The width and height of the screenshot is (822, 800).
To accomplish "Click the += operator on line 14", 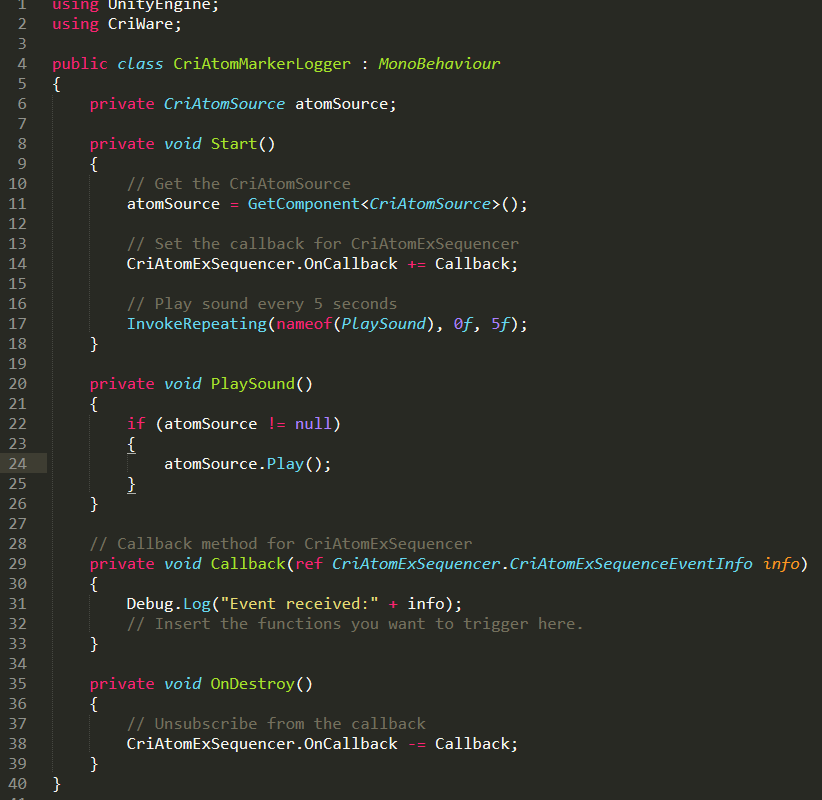I will (416, 264).
